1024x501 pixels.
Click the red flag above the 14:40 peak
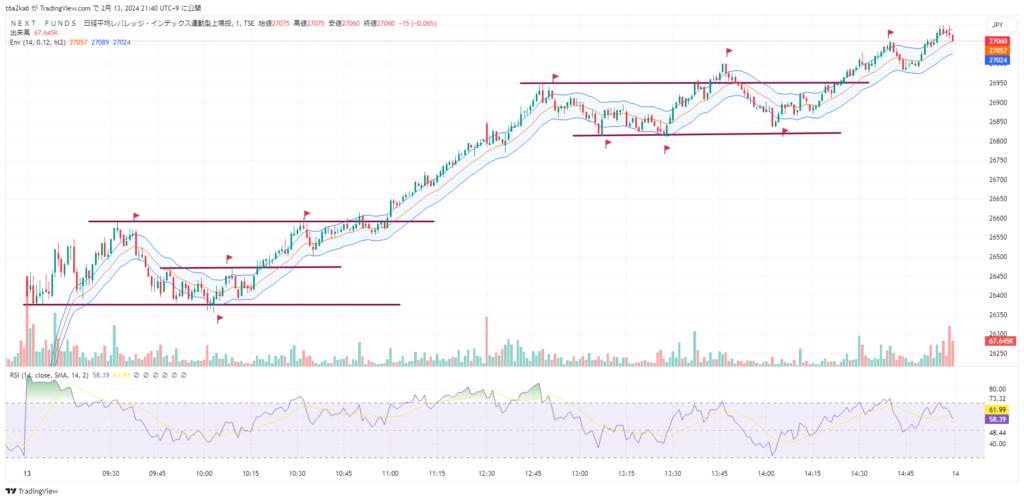click(890, 33)
